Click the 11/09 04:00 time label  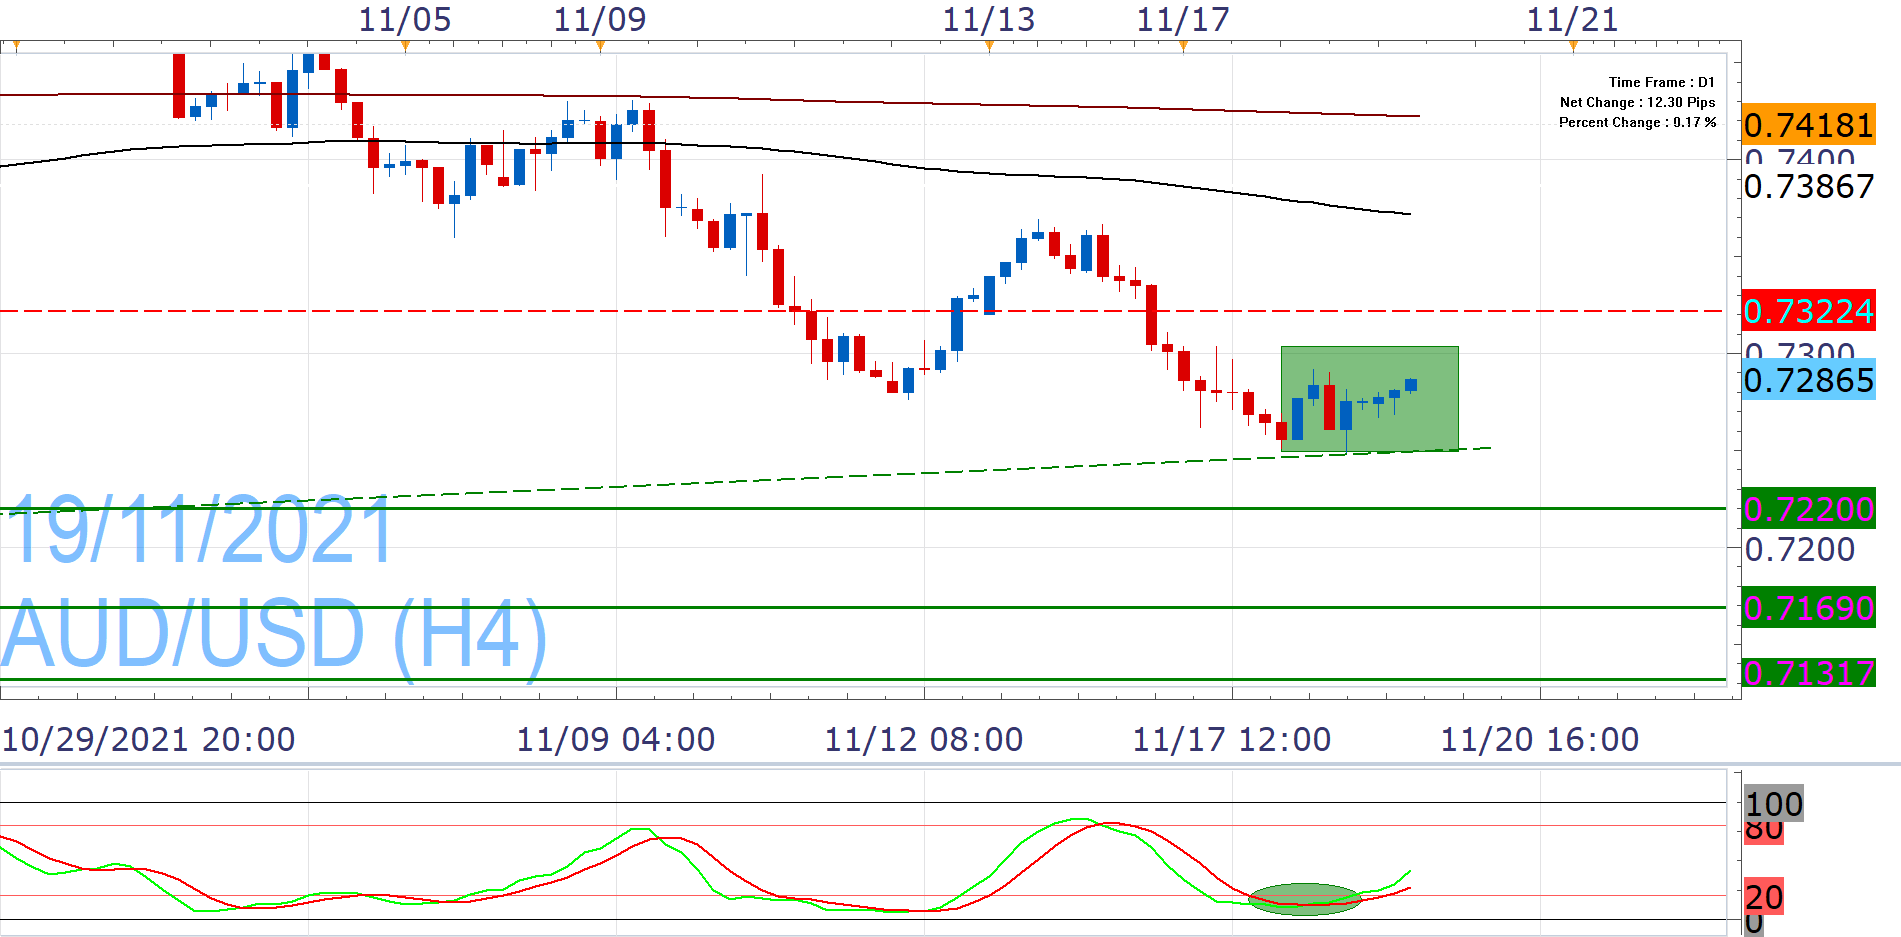(616, 740)
